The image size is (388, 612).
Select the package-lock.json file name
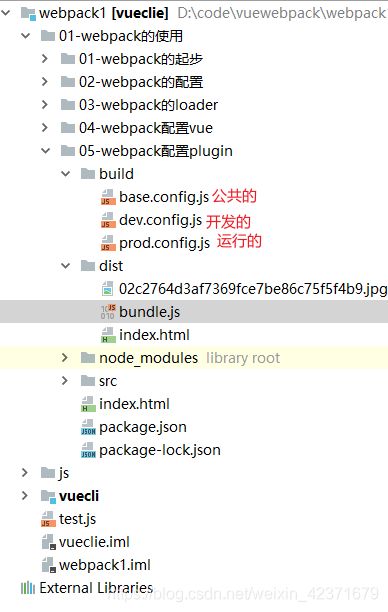(x=160, y=451)
